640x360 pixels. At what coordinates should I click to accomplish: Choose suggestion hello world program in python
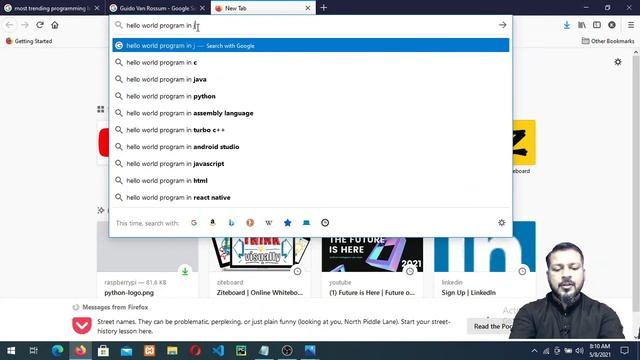311,96
